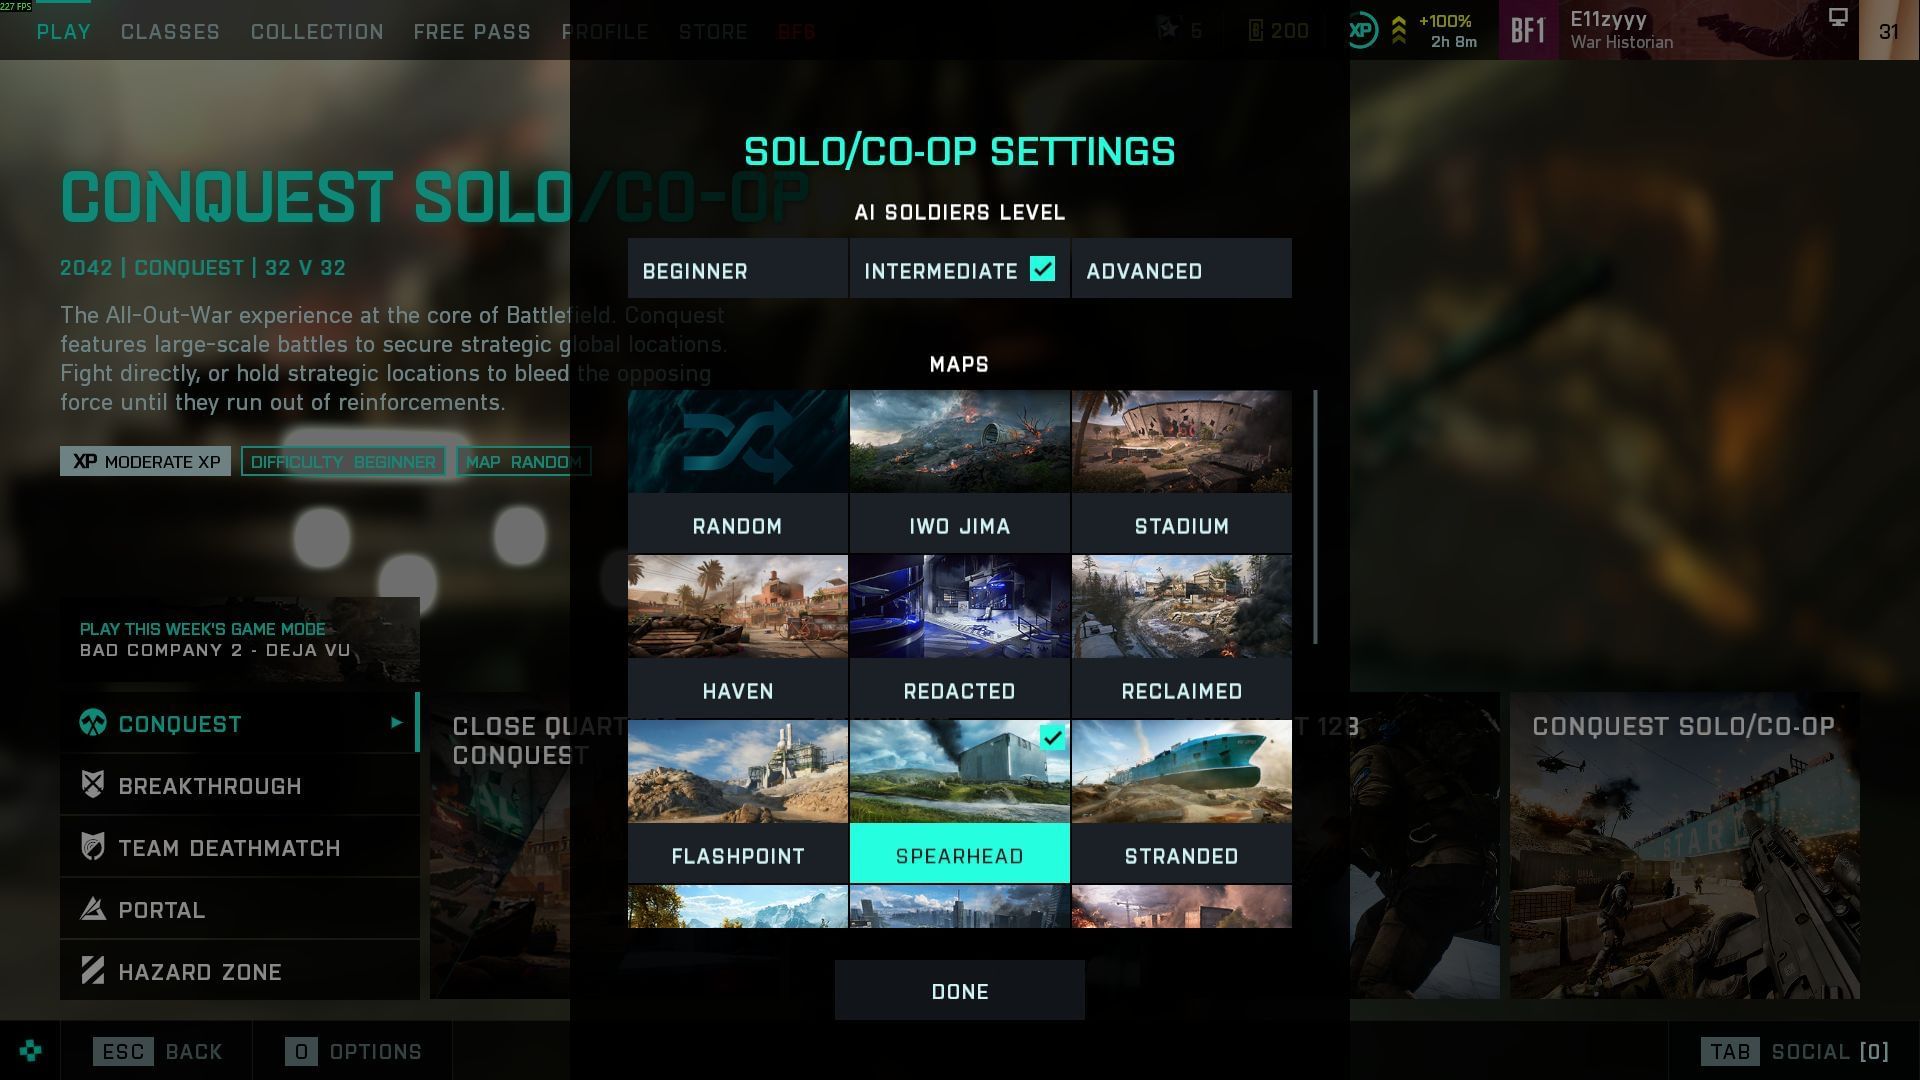The image size is (1920, 1080).
Task: Click the XP boost icon in header
Action: [1361, 30]
